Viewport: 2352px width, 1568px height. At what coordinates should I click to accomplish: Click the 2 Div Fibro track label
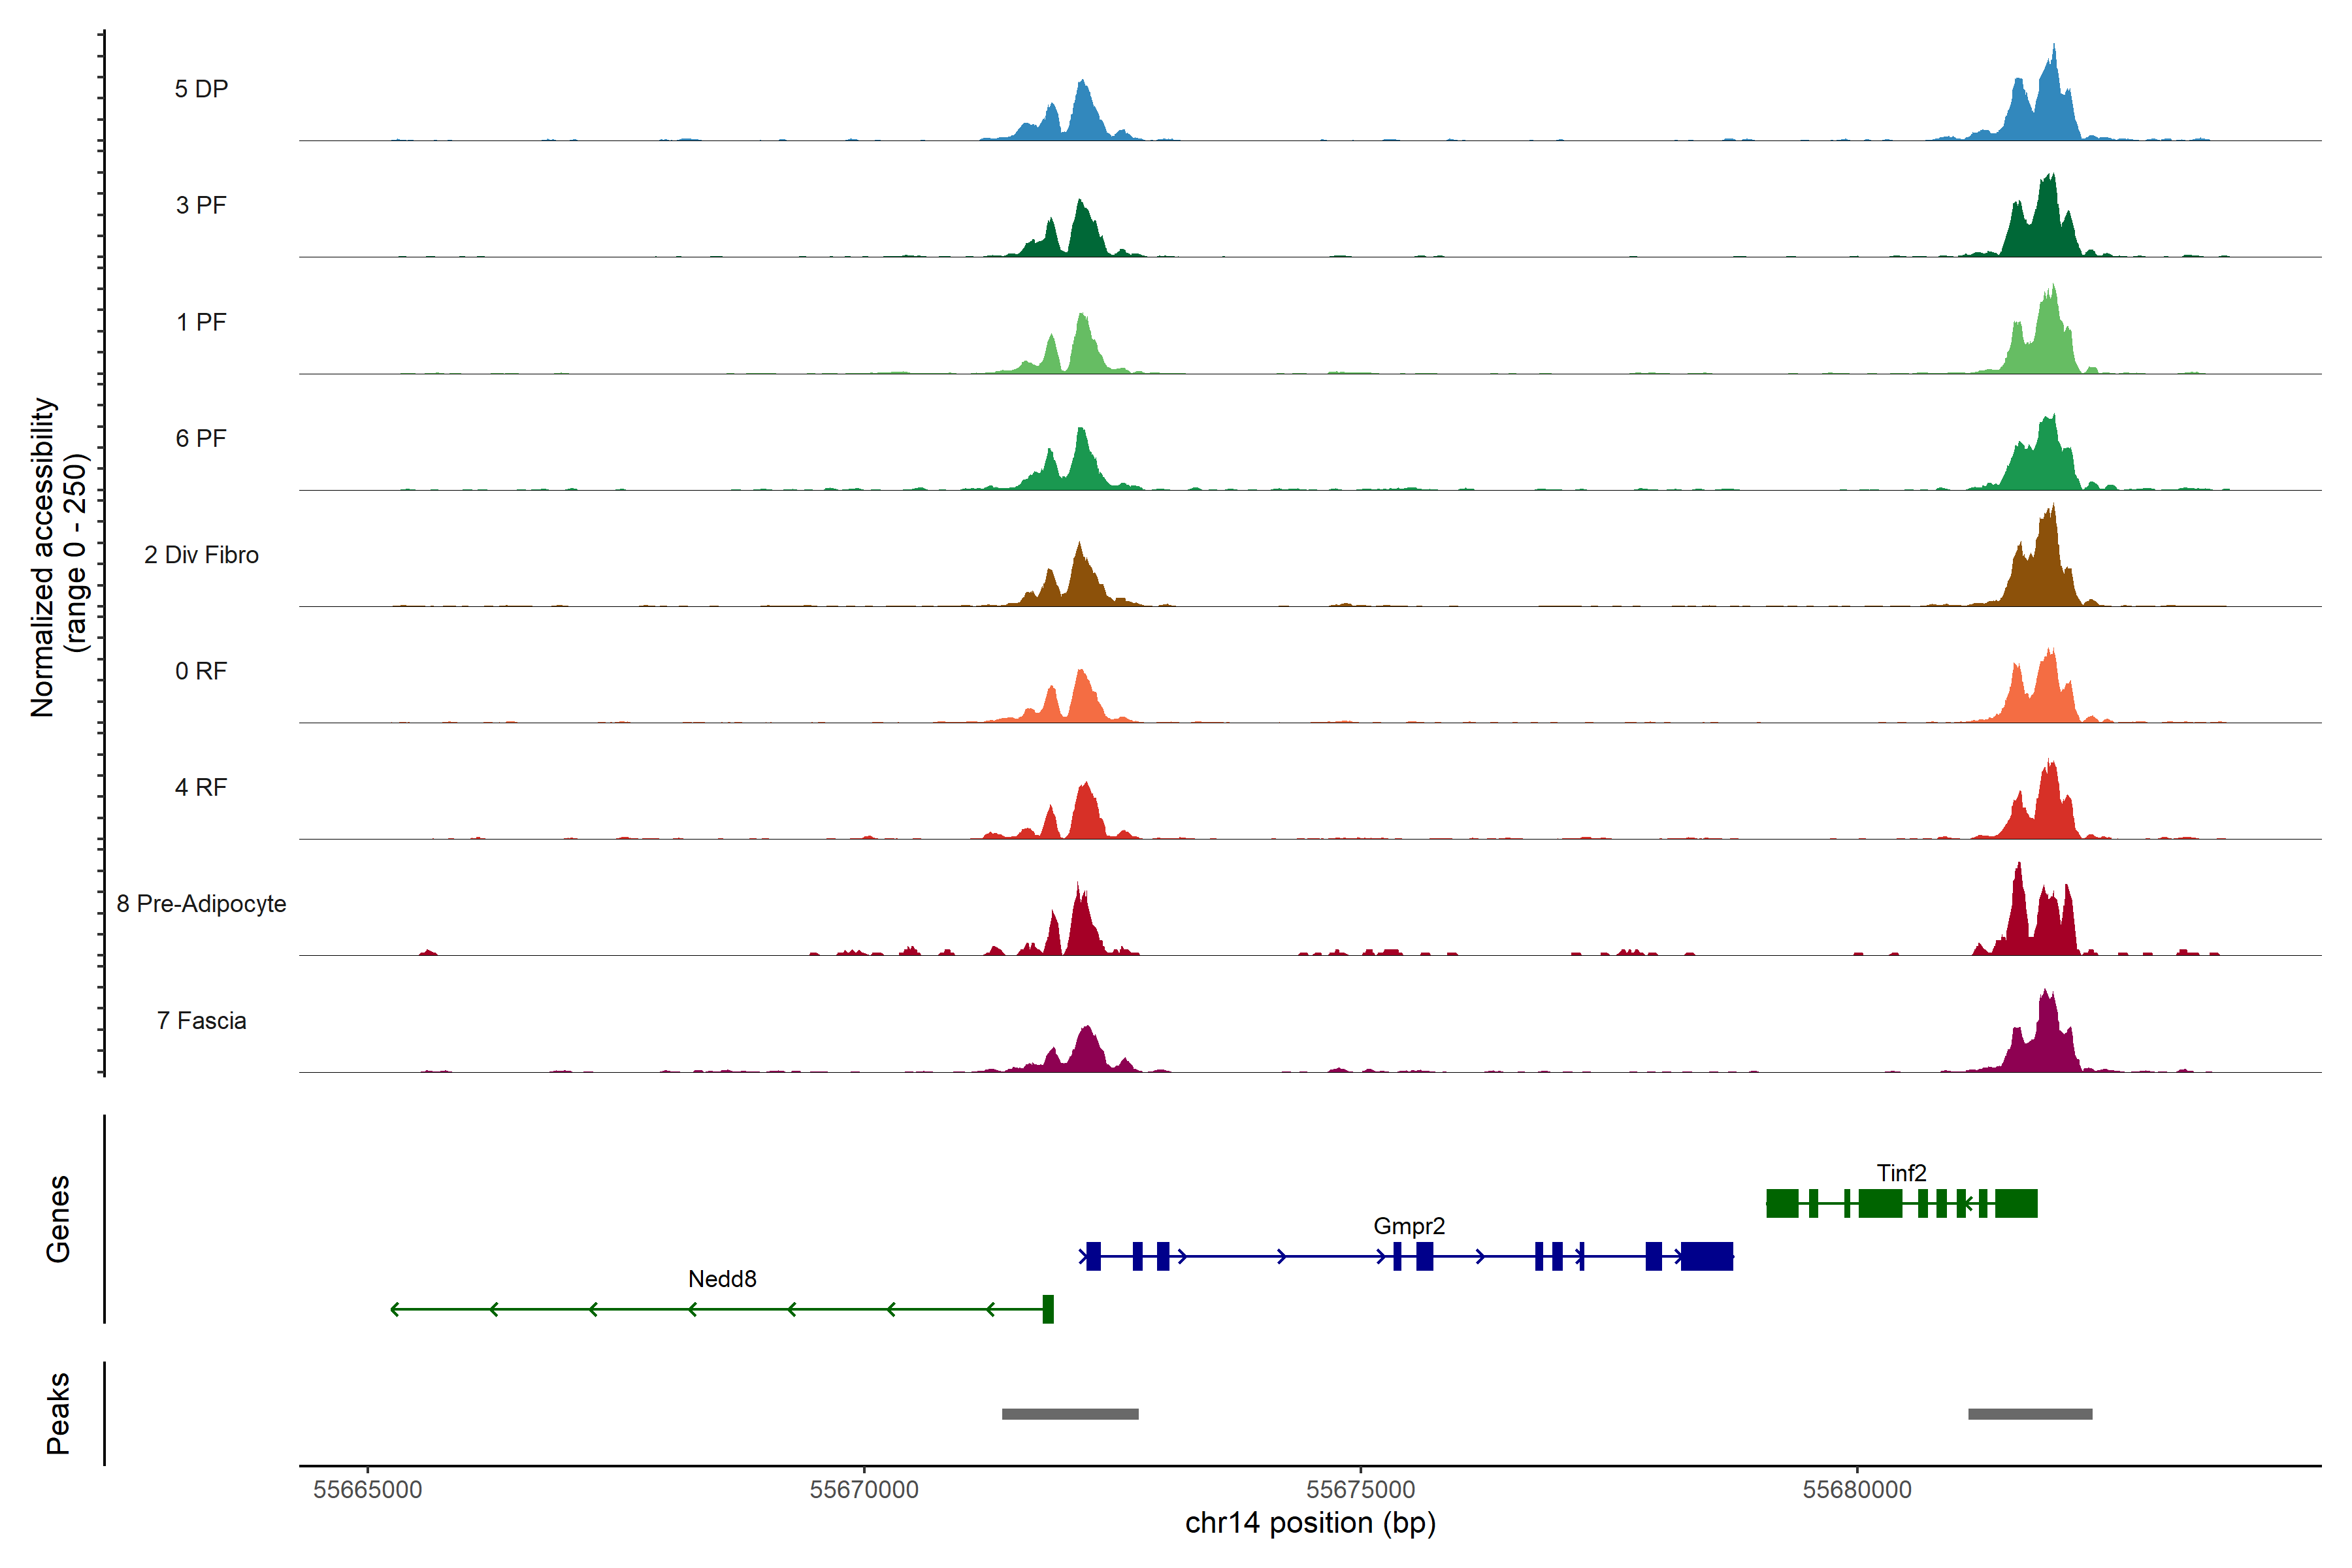[201, 555]
